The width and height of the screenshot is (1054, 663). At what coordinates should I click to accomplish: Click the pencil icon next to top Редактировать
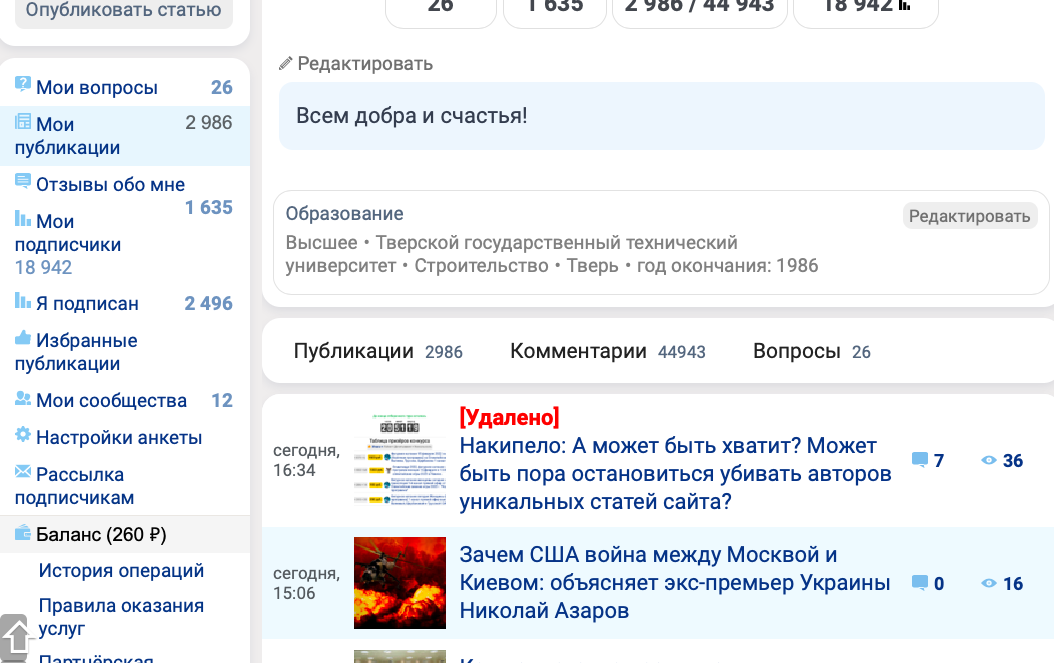pos(285,64)
